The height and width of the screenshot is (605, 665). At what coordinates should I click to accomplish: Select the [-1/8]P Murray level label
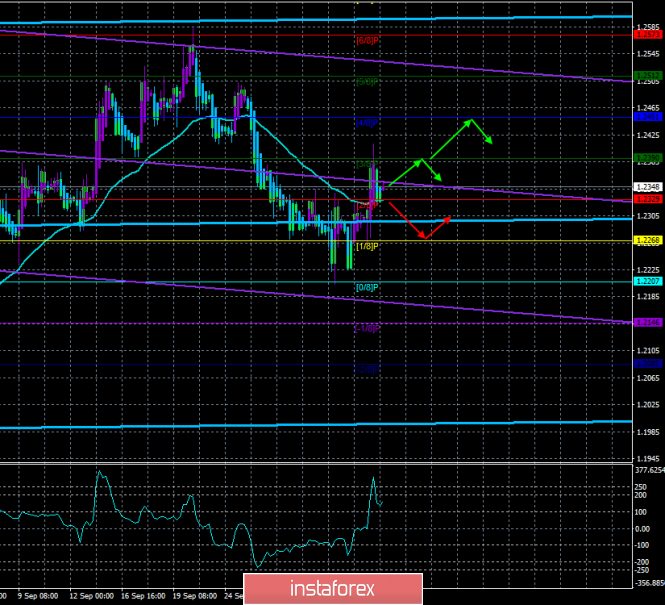(x=367, y=329)
